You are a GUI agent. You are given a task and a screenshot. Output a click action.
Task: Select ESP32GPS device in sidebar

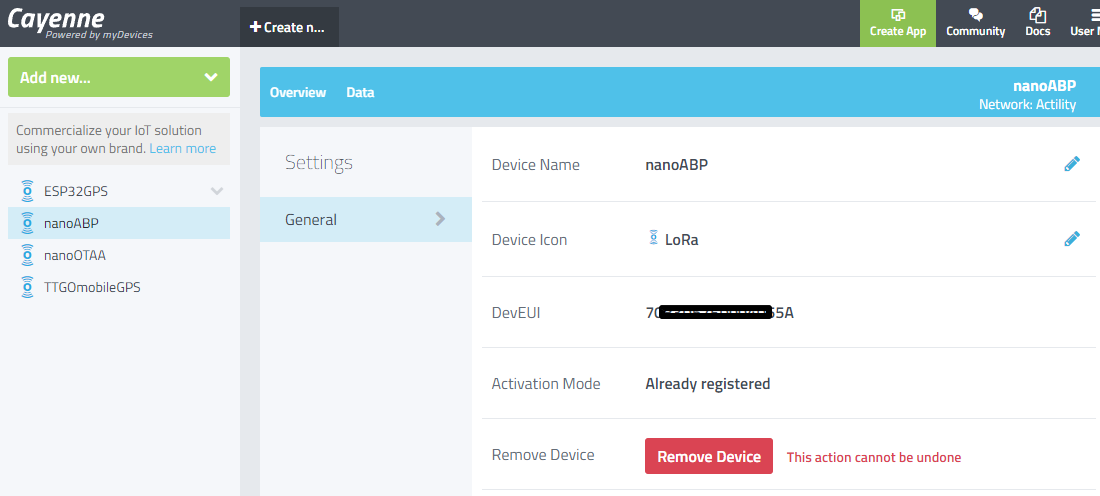pyautogui.click(x=119, y=191)
